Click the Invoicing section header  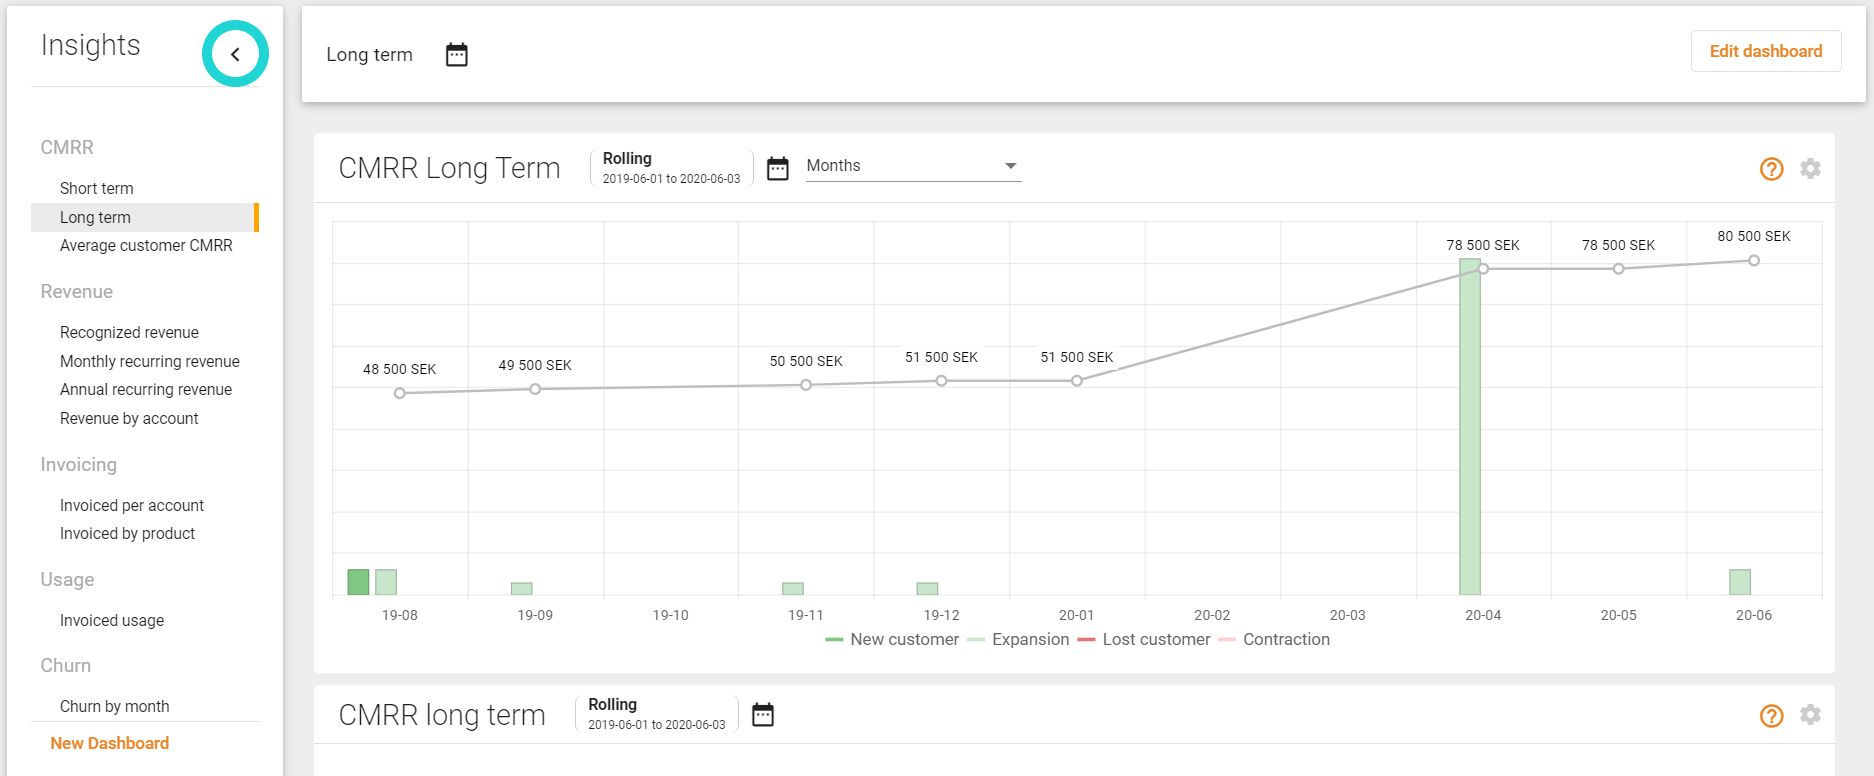click(x=79, y=465)
